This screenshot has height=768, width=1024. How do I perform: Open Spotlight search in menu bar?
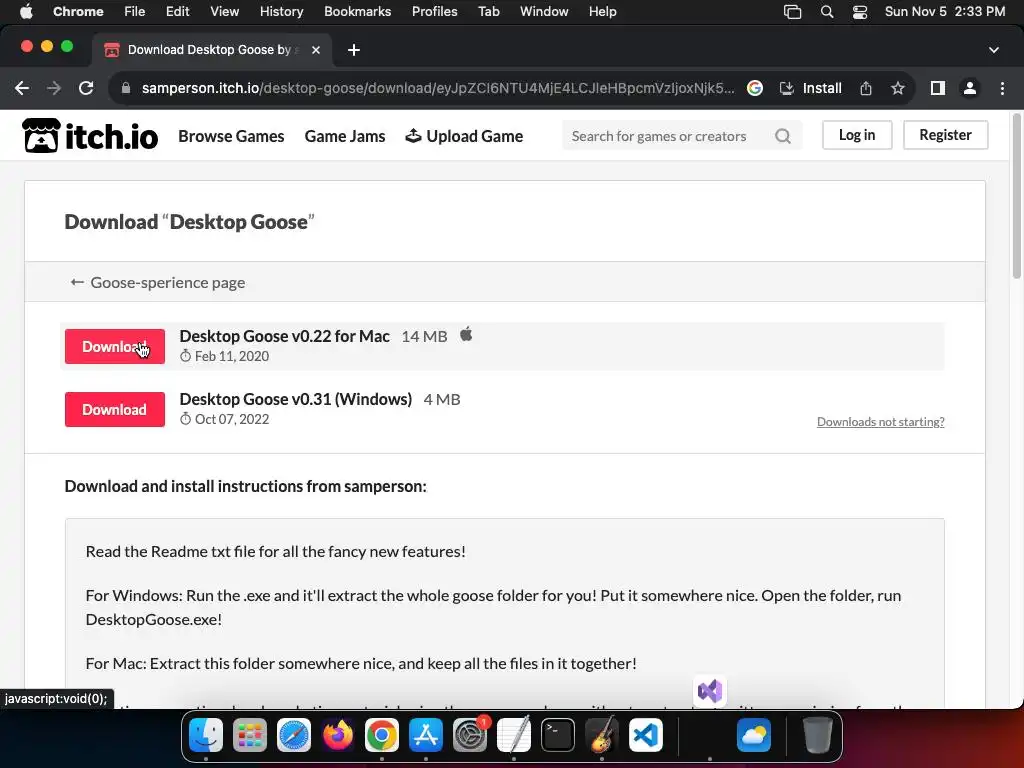click(827, 12)
